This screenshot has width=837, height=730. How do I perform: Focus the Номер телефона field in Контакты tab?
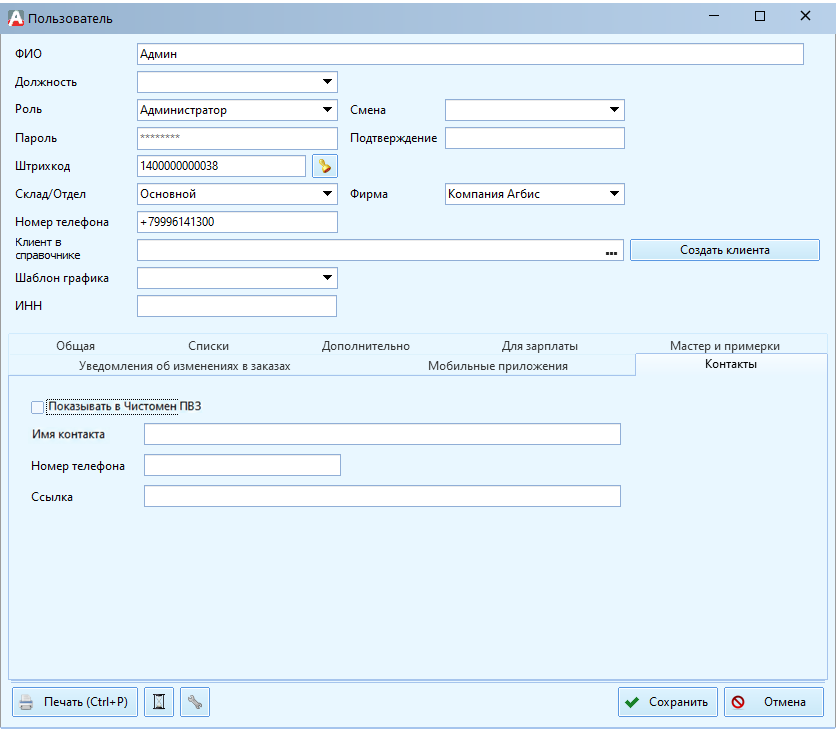(x=242, y=465)
